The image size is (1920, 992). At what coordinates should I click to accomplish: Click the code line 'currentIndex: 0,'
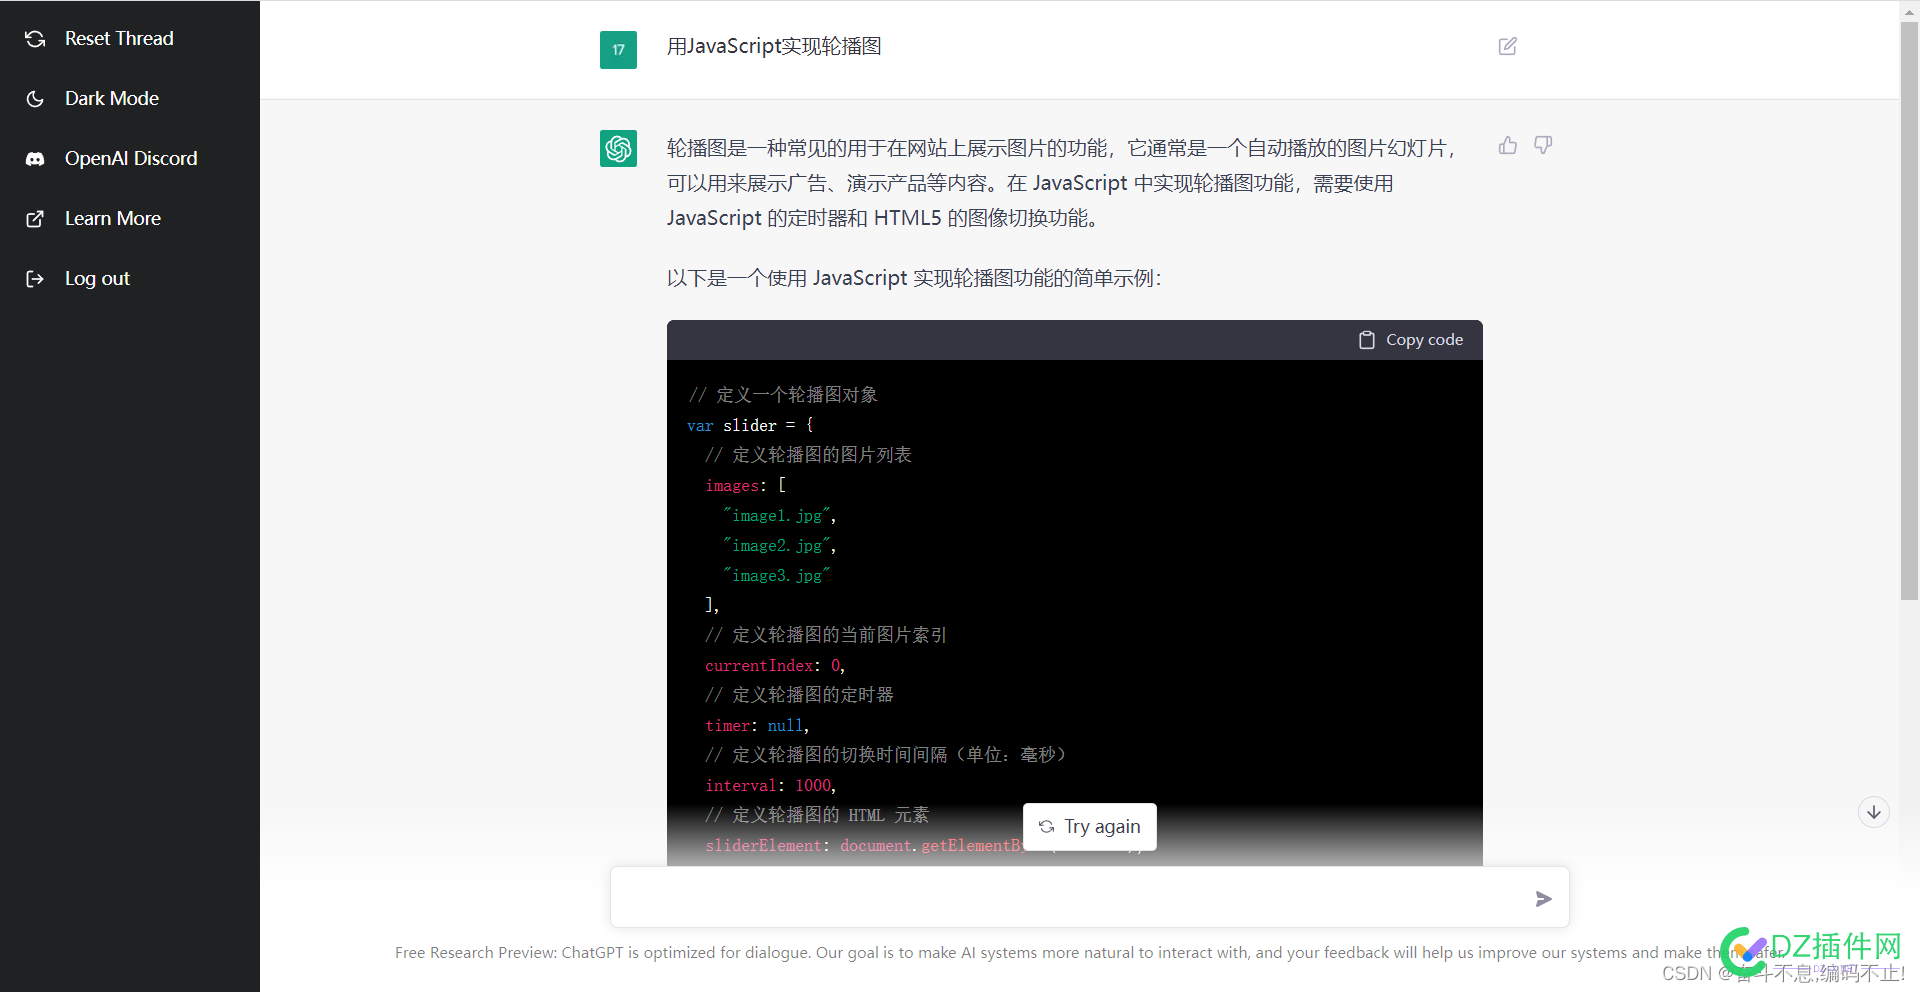(x=775, y=666)
